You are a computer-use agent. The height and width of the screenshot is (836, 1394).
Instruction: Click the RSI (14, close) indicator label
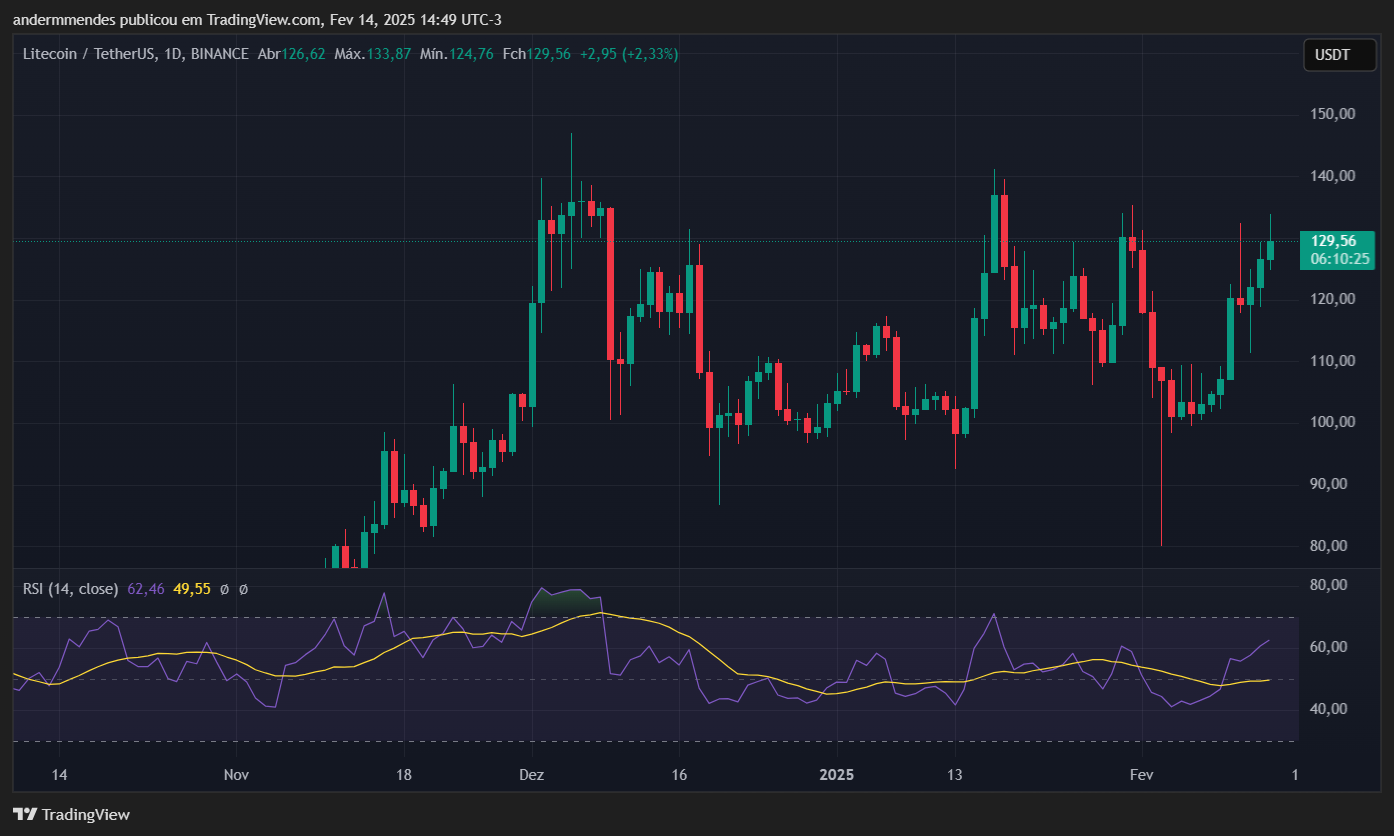click(x=70, y=589)
